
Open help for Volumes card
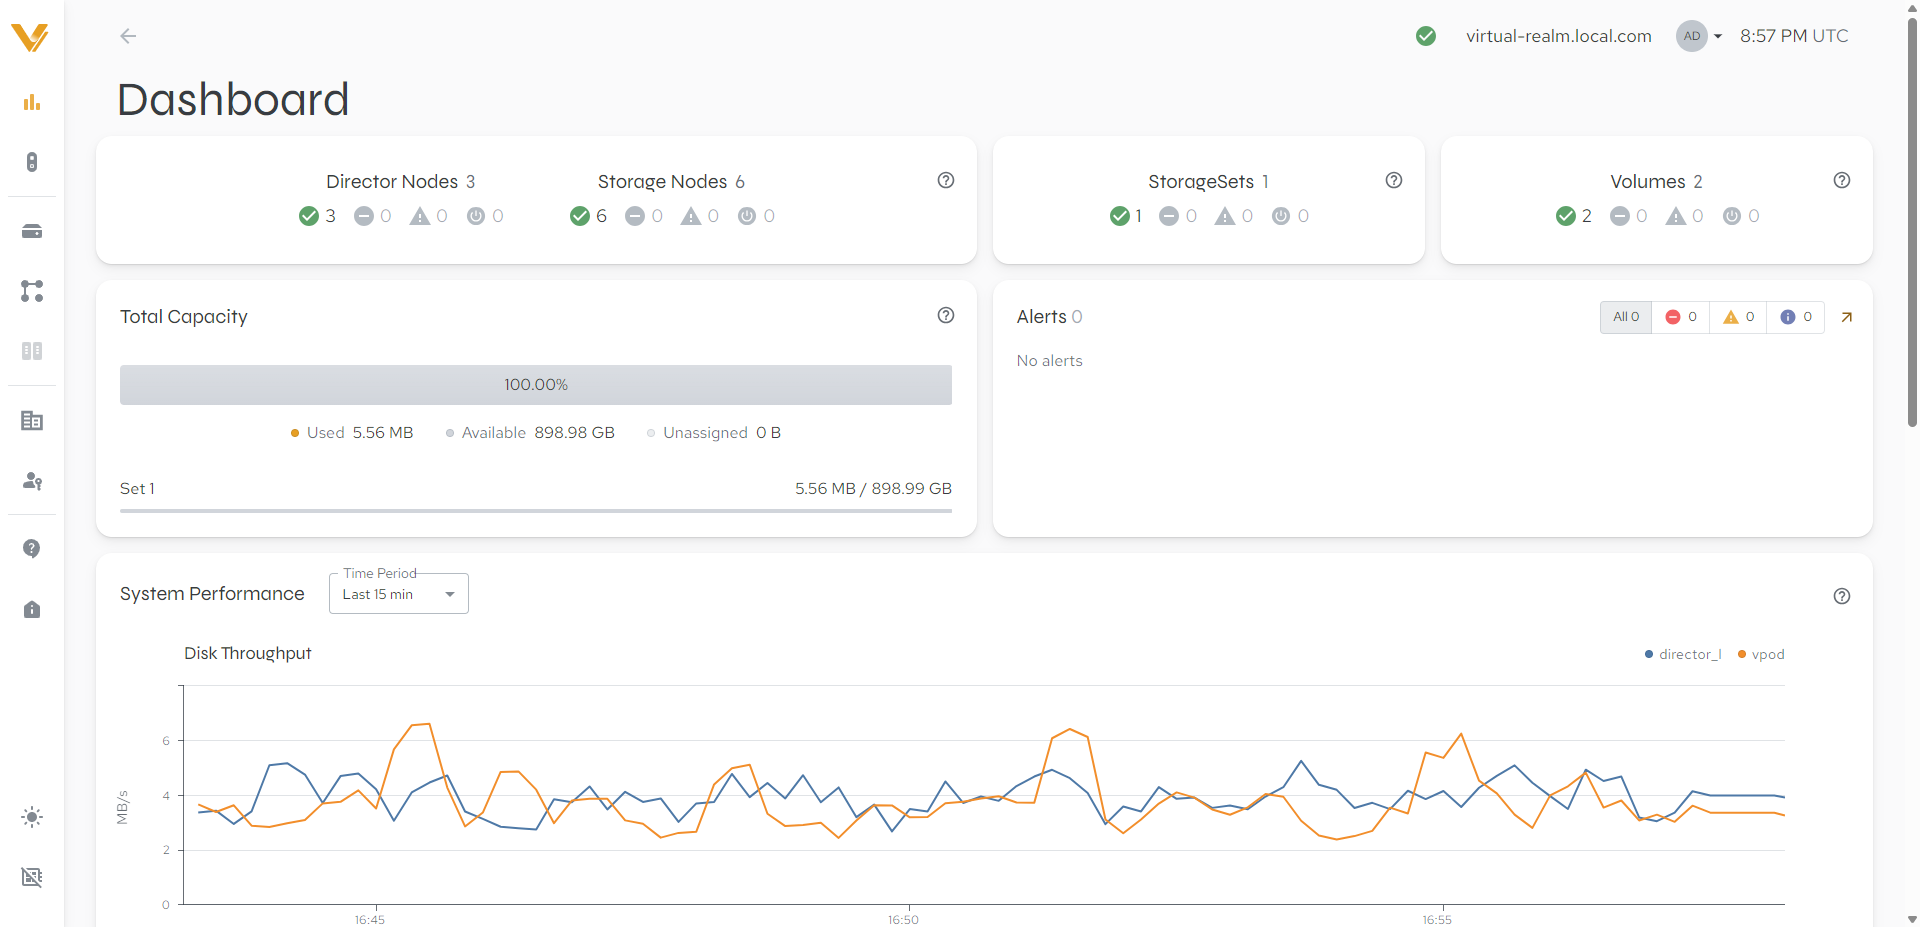(x=1842, y=180)
